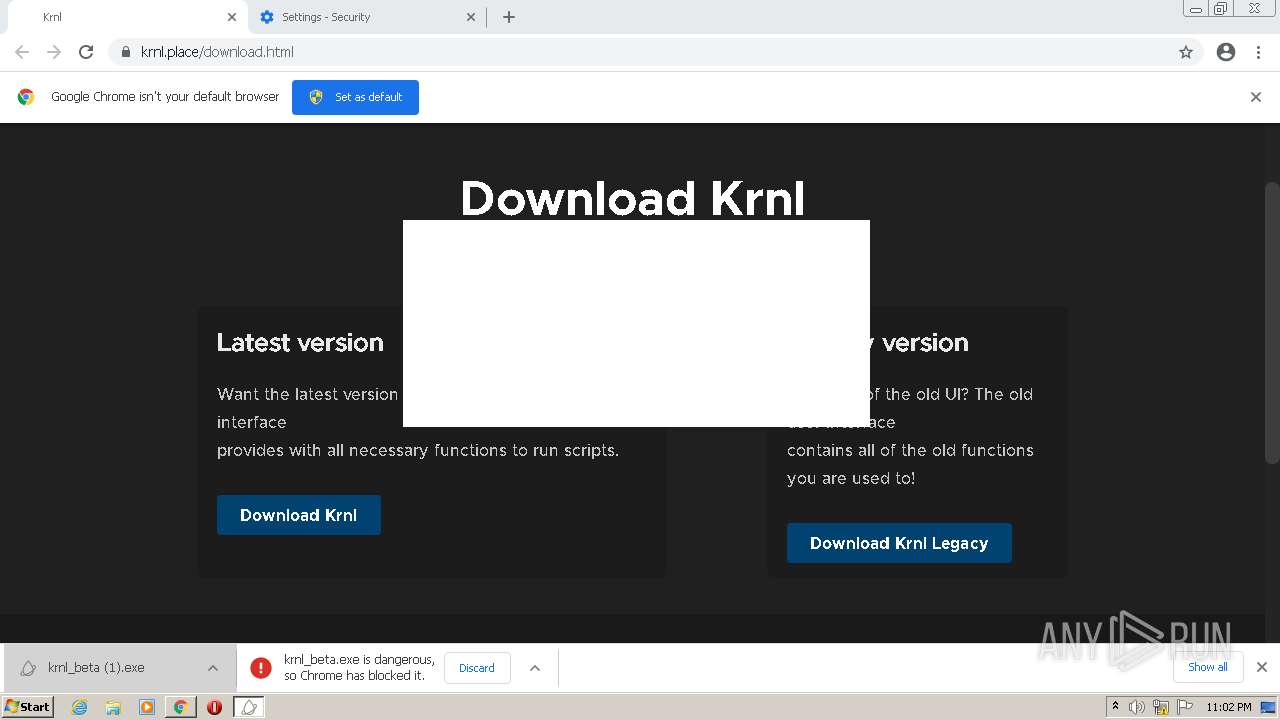Viewport: 1280px width, 720px height.
Task: Expand options for krnl_beta (1).exe download
Action: (x=213, y=668)
